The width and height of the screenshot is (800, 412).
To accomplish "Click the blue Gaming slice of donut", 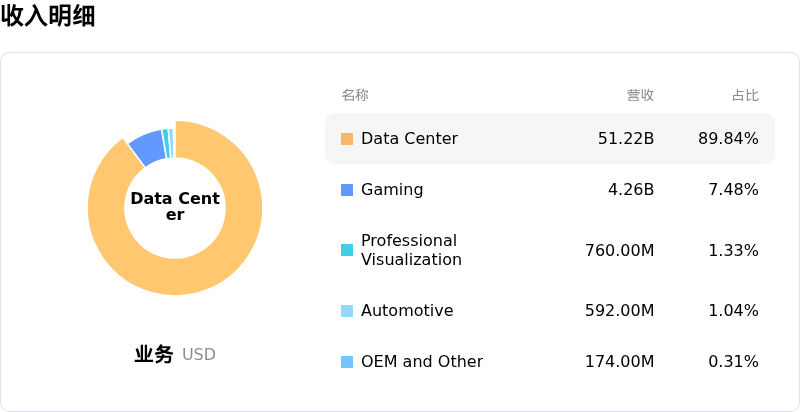I will (x=146, y=148).
